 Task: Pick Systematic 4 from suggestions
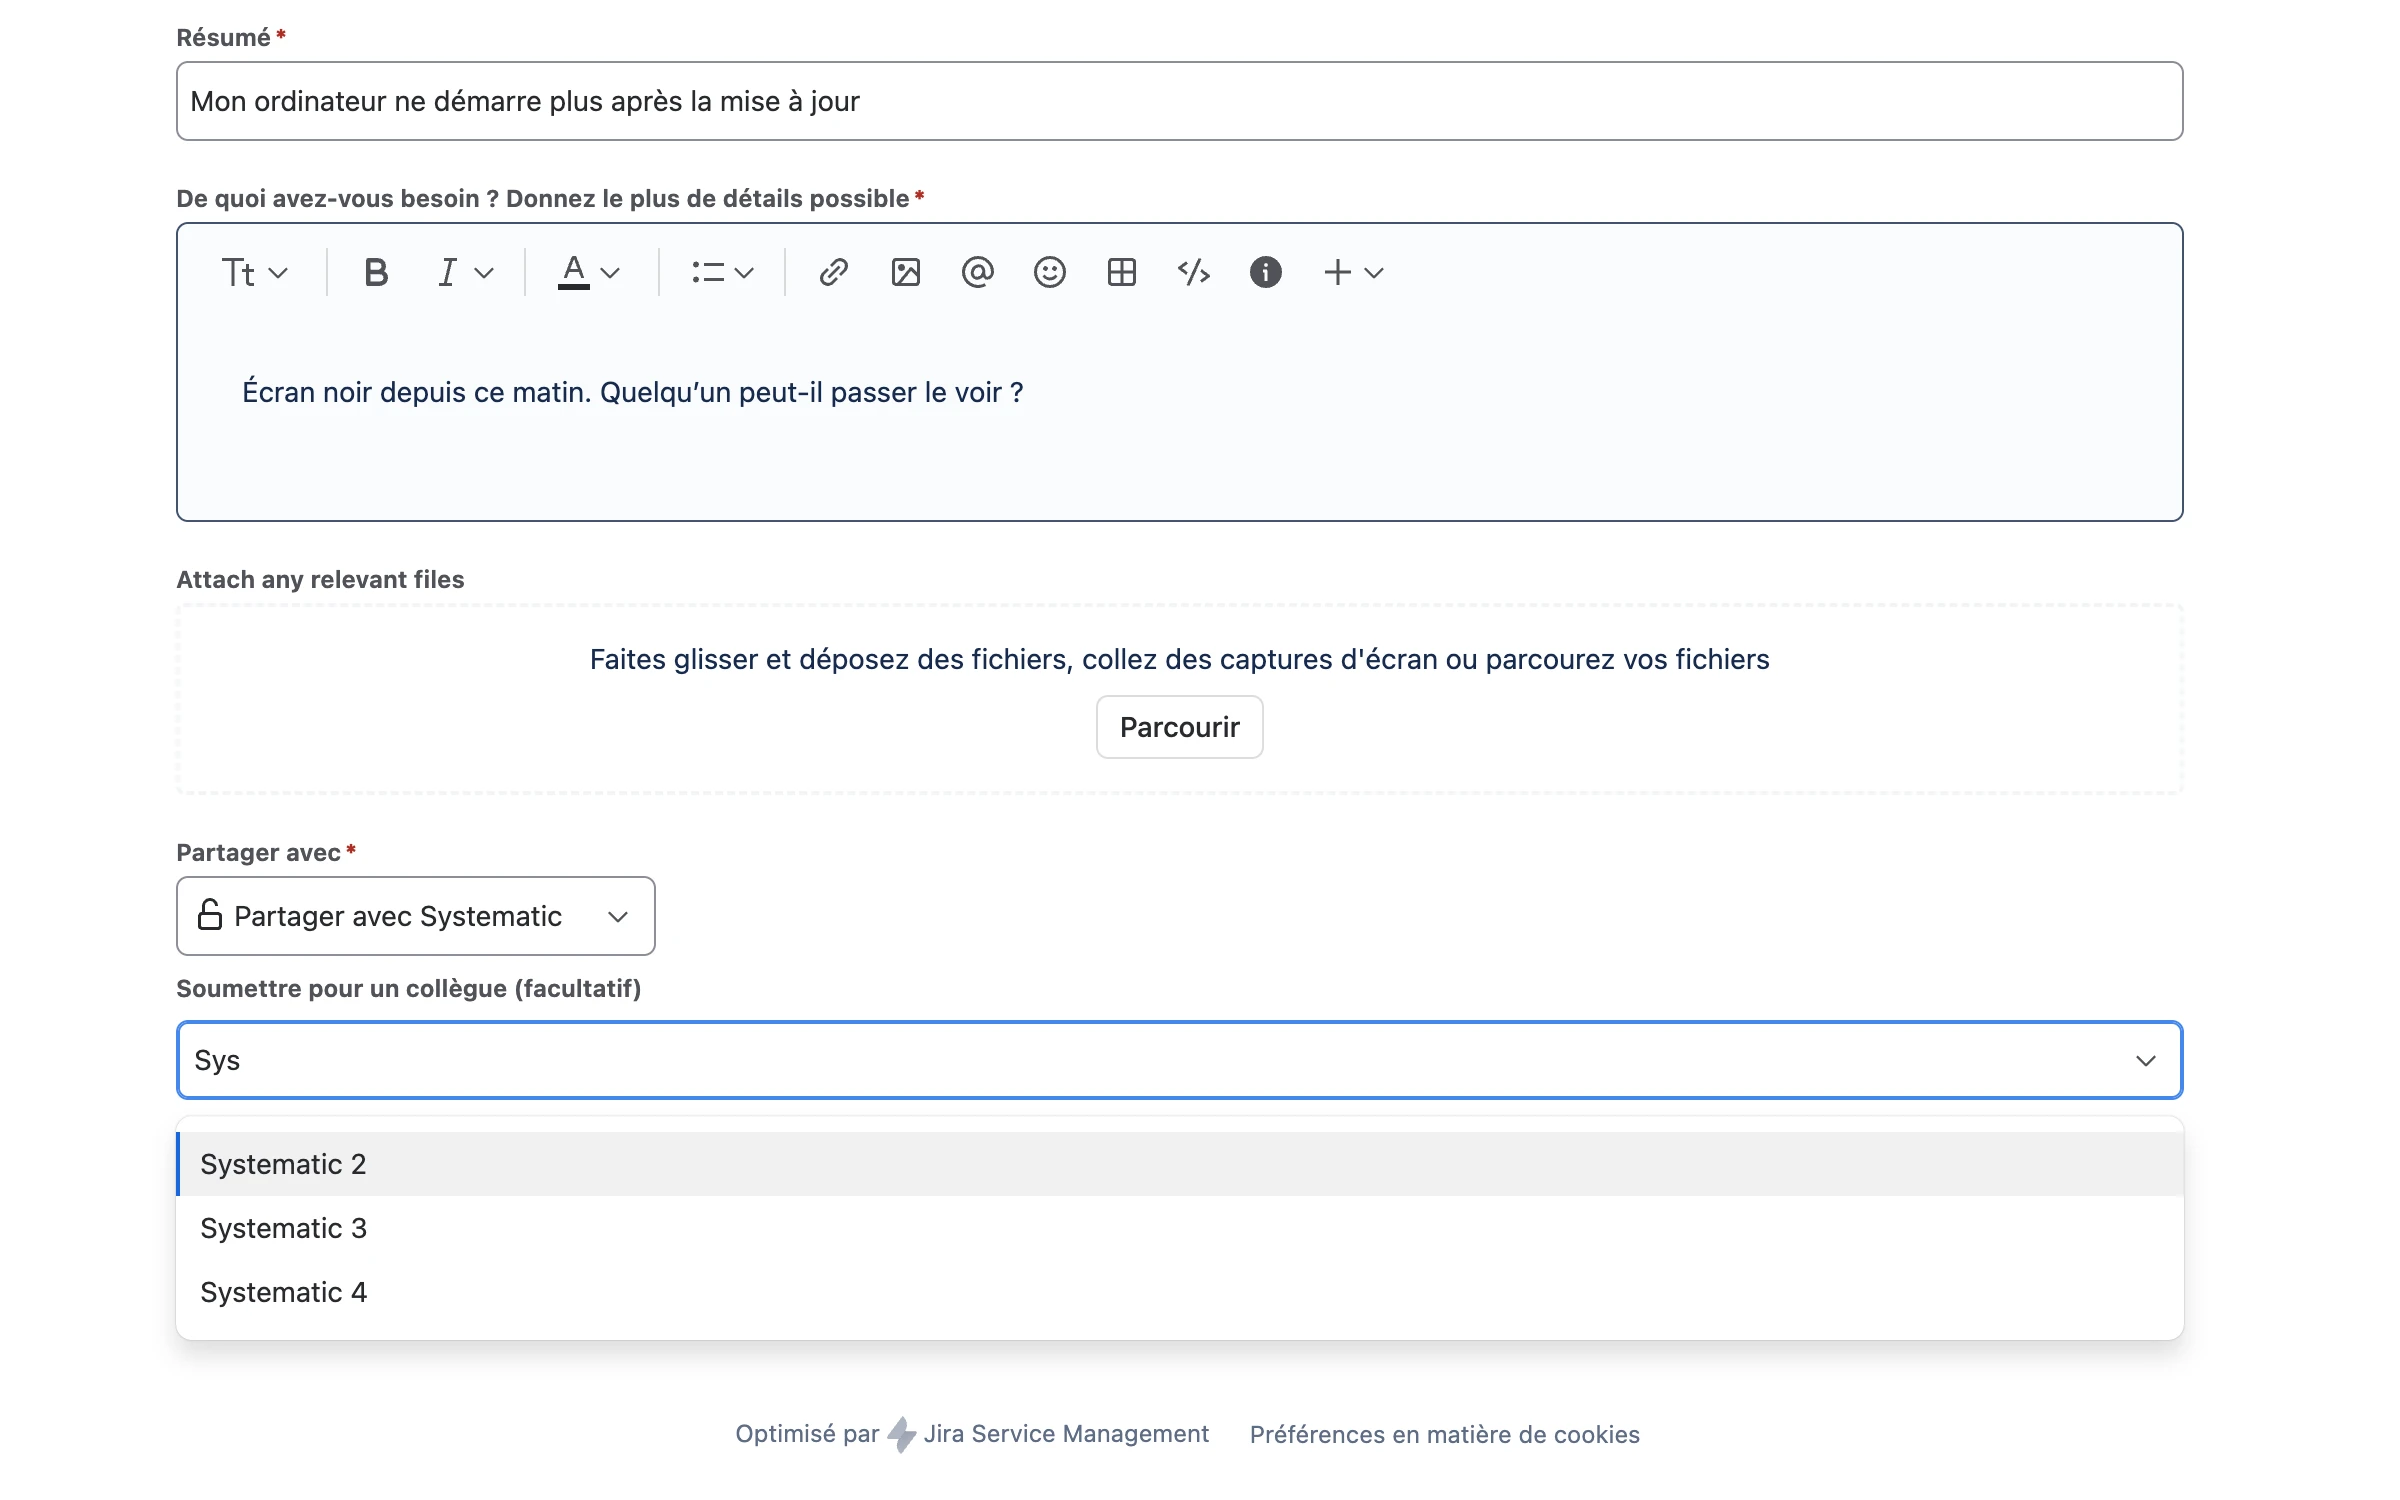coord(1180,1292)
